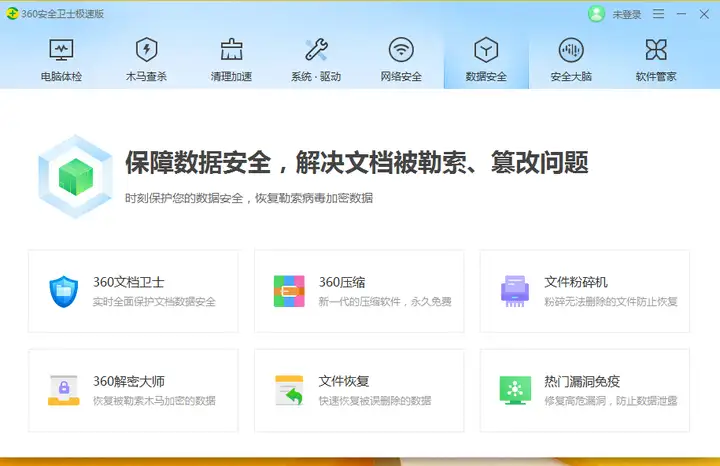
Task: Open the hamburger main menu
Action: coord(658,14)
